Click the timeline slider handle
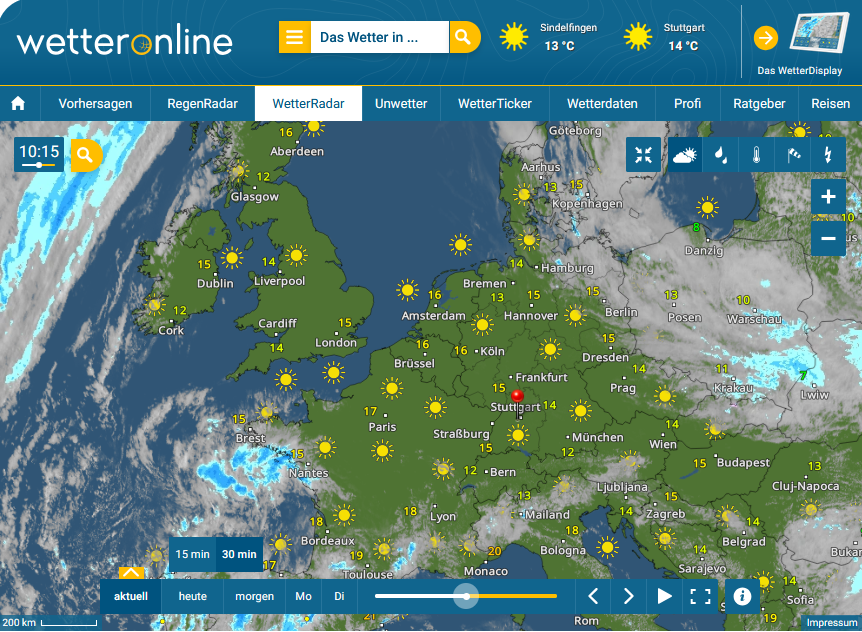862x632 pixels. tap(466, 596)
